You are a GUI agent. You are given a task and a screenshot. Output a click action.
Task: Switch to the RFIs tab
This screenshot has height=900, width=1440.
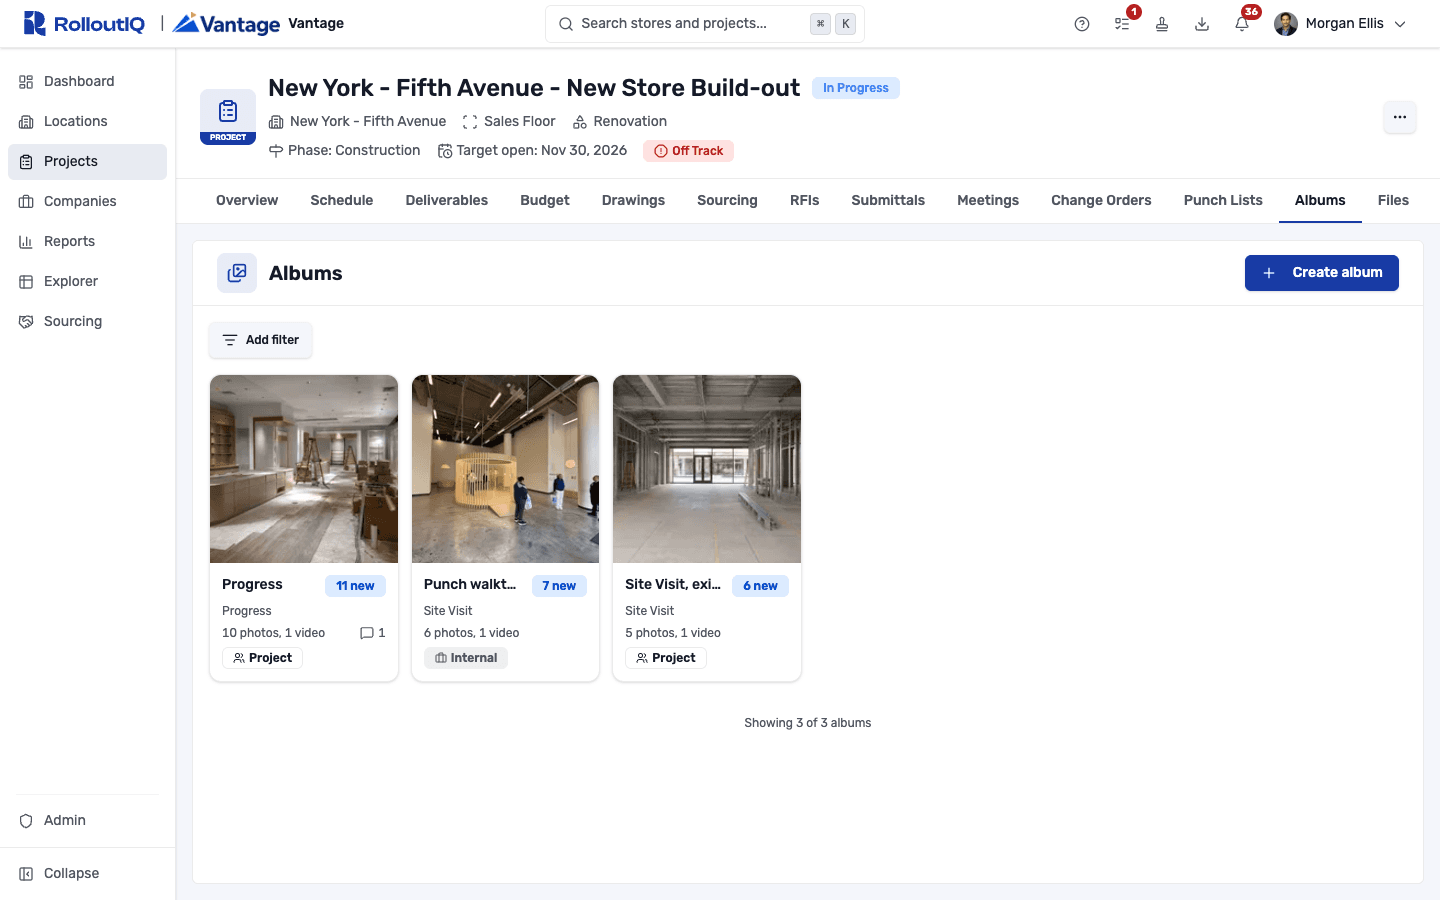pos(805,200)
